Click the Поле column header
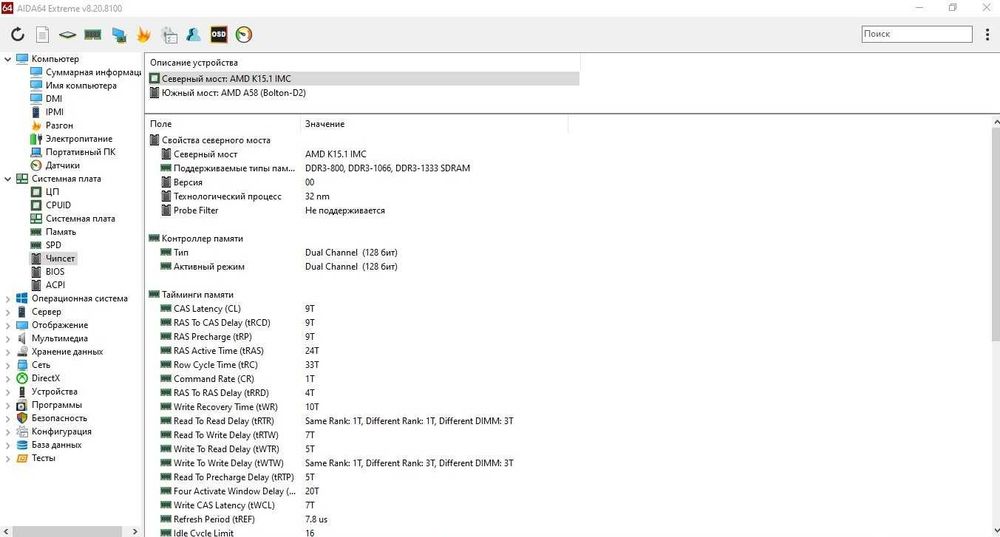1000x537 pixels. [x=223, y=124]
